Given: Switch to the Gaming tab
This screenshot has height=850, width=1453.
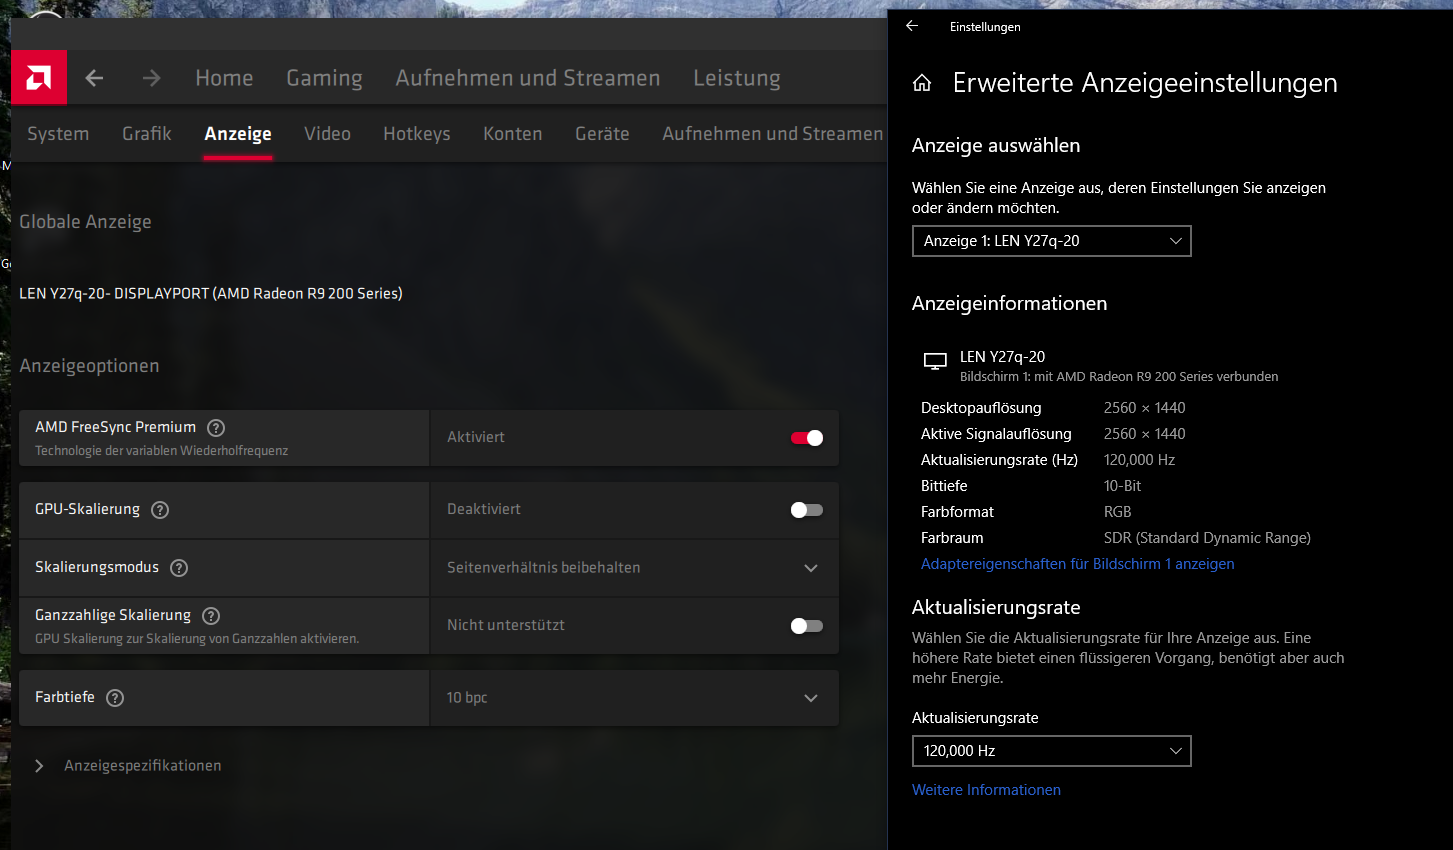Looking at the screenshot, I should 324,78.
